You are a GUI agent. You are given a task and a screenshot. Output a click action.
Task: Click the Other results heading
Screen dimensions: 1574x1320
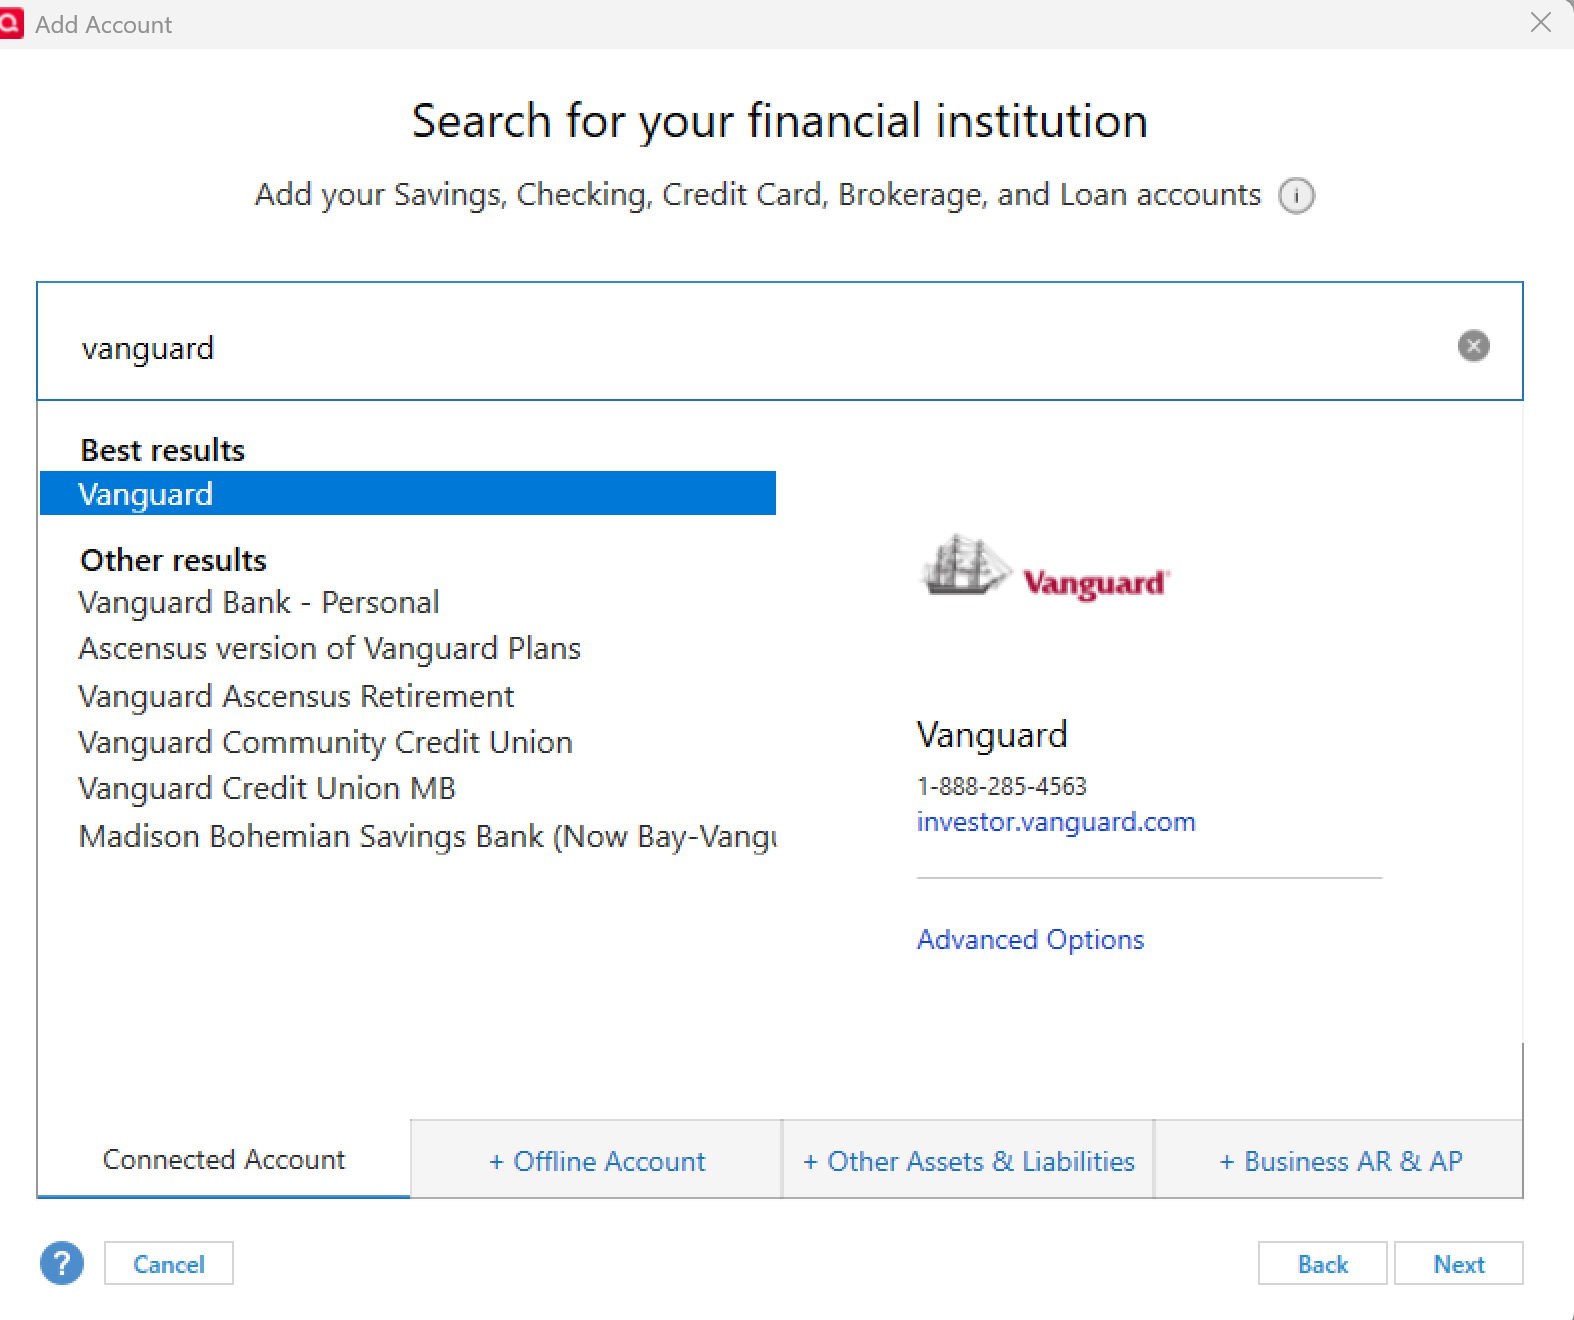click(x=174, y=560)
